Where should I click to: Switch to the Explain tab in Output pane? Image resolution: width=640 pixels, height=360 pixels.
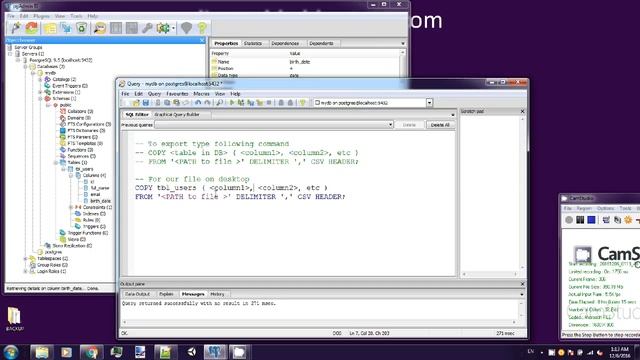166,294
